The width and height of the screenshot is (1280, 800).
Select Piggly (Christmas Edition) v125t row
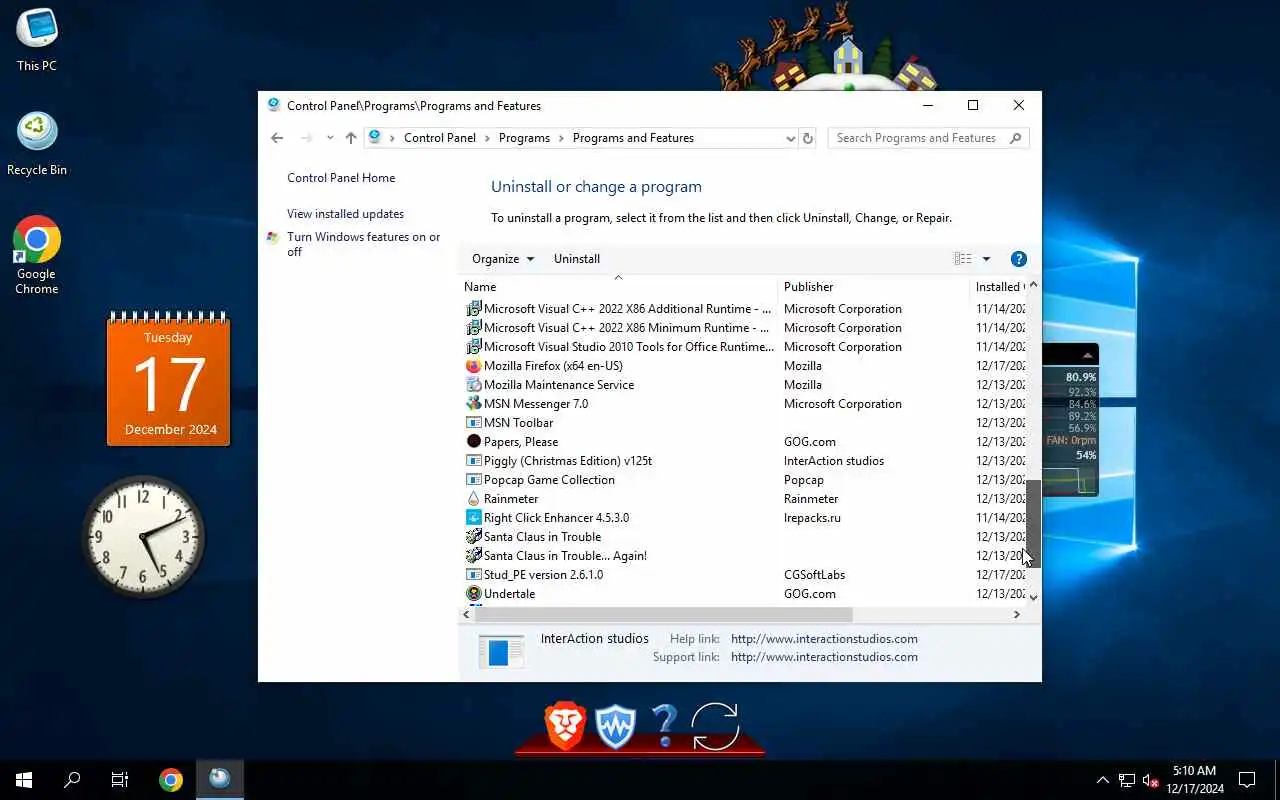[743, 461]
